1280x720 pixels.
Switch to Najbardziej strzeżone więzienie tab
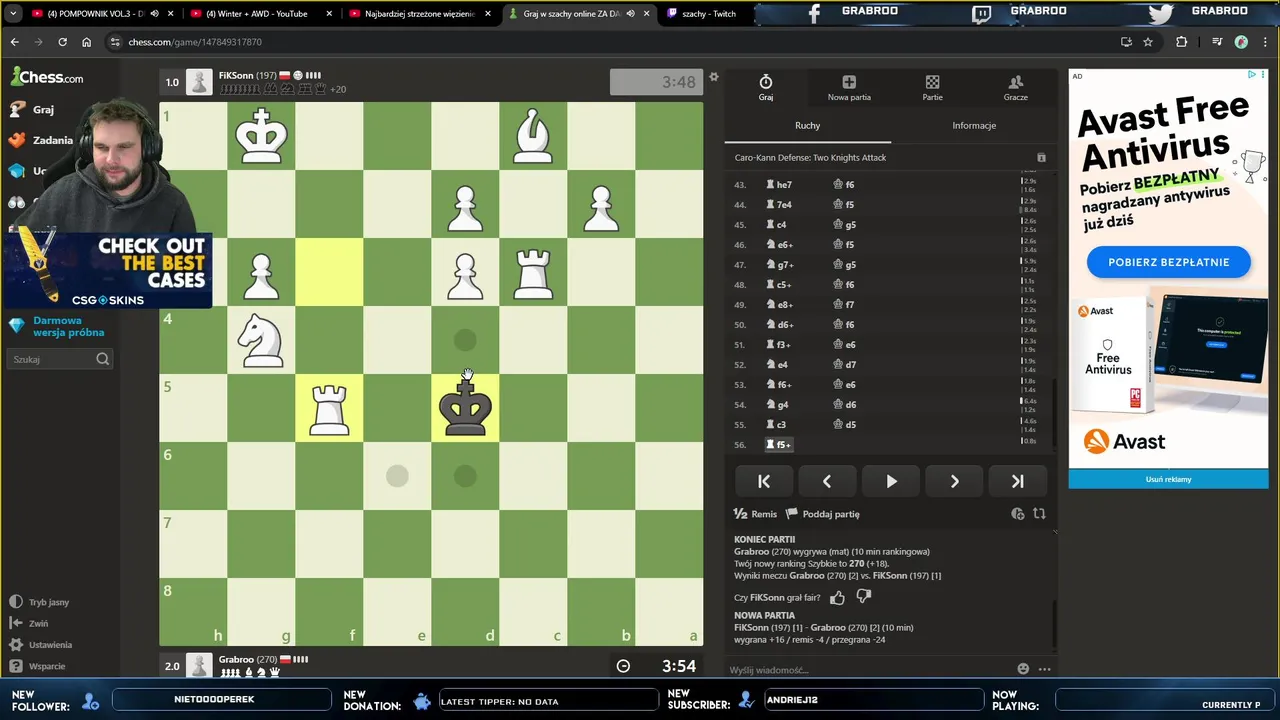click(x=420, y=14)
